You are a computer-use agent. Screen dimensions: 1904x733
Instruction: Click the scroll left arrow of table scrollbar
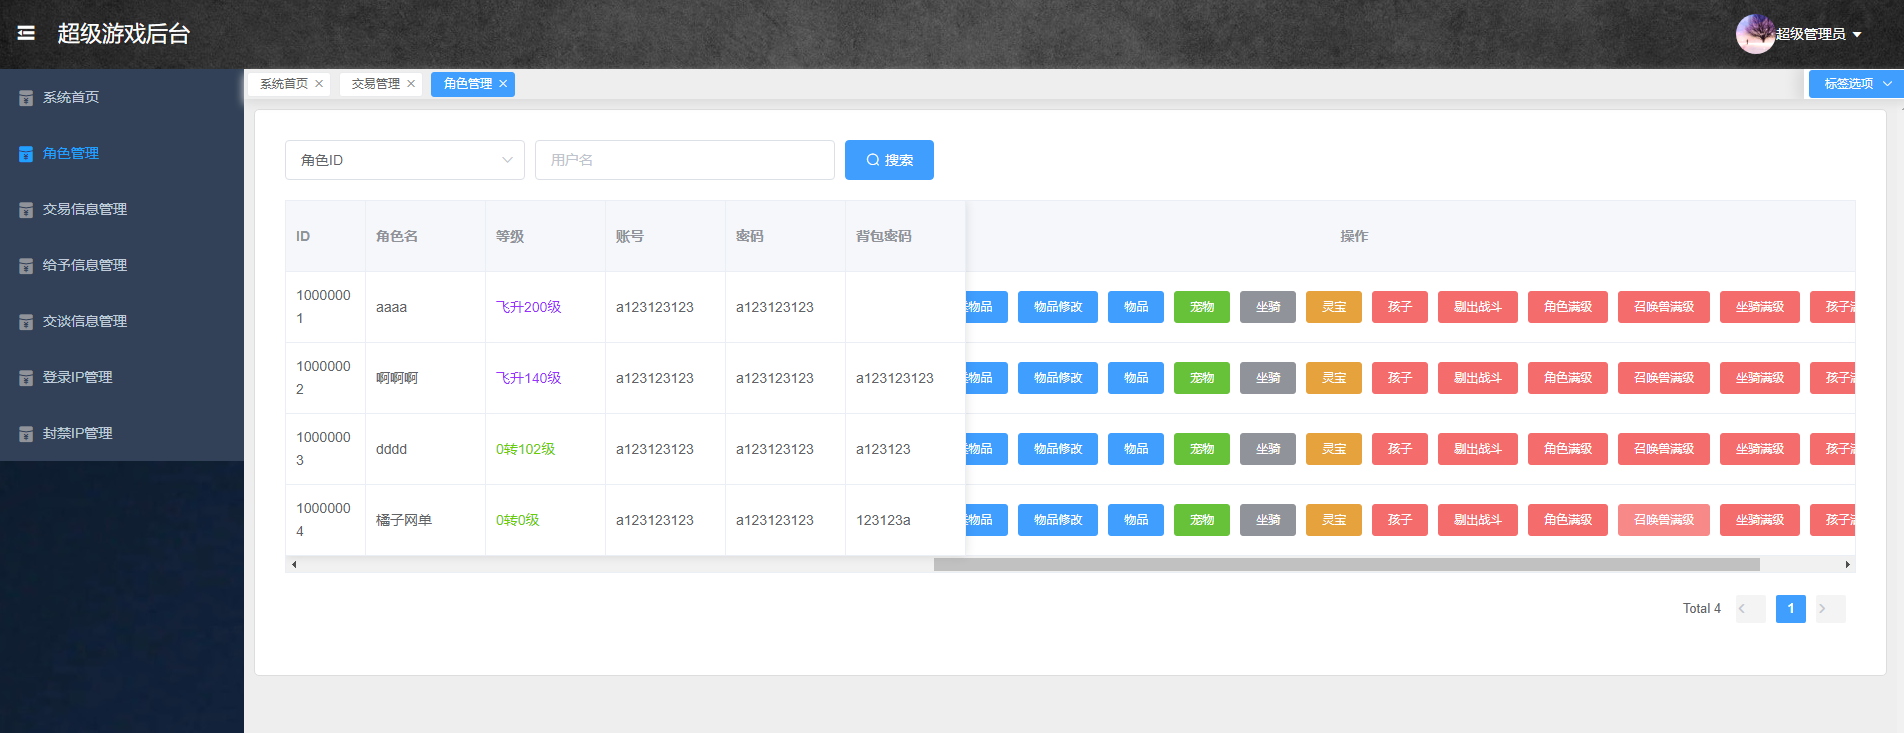pos(294,565)
